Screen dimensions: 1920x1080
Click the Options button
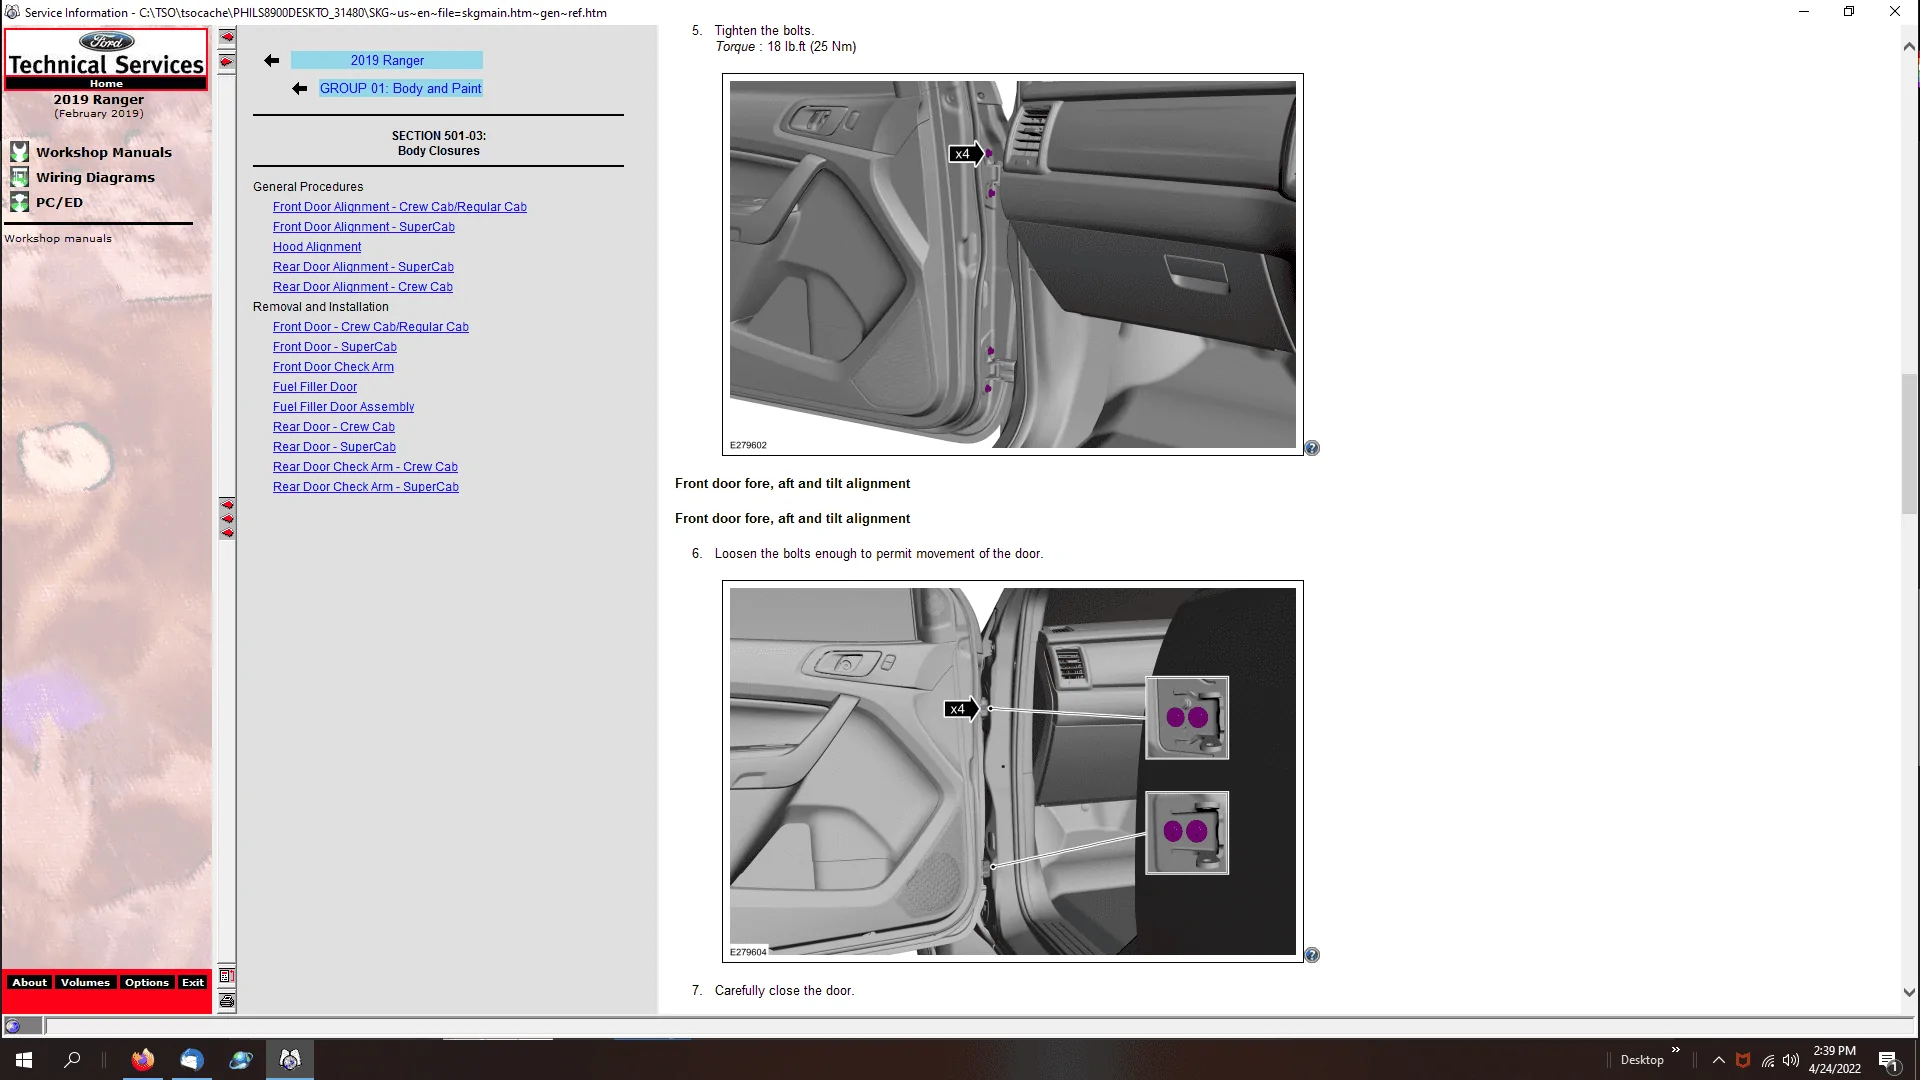[x=147, y=983]
